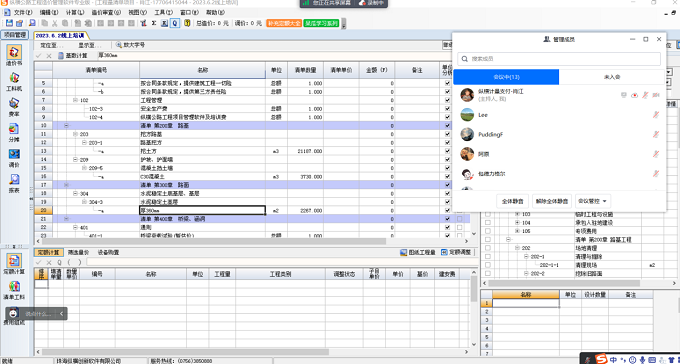The image size is (680, 364).
Task: Toggle checkbox on row 5 of bill table
Action: pos(448,83)
